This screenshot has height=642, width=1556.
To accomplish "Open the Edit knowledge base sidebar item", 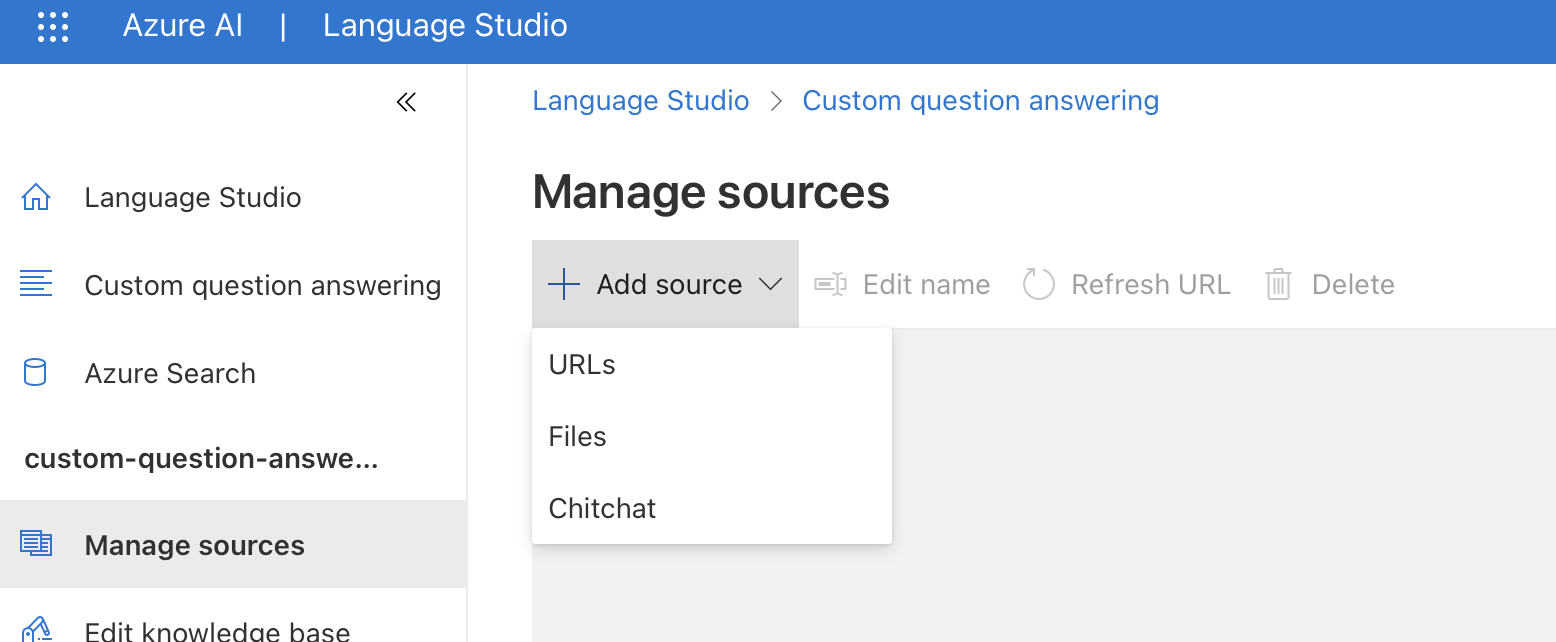I will click(217, 631).
